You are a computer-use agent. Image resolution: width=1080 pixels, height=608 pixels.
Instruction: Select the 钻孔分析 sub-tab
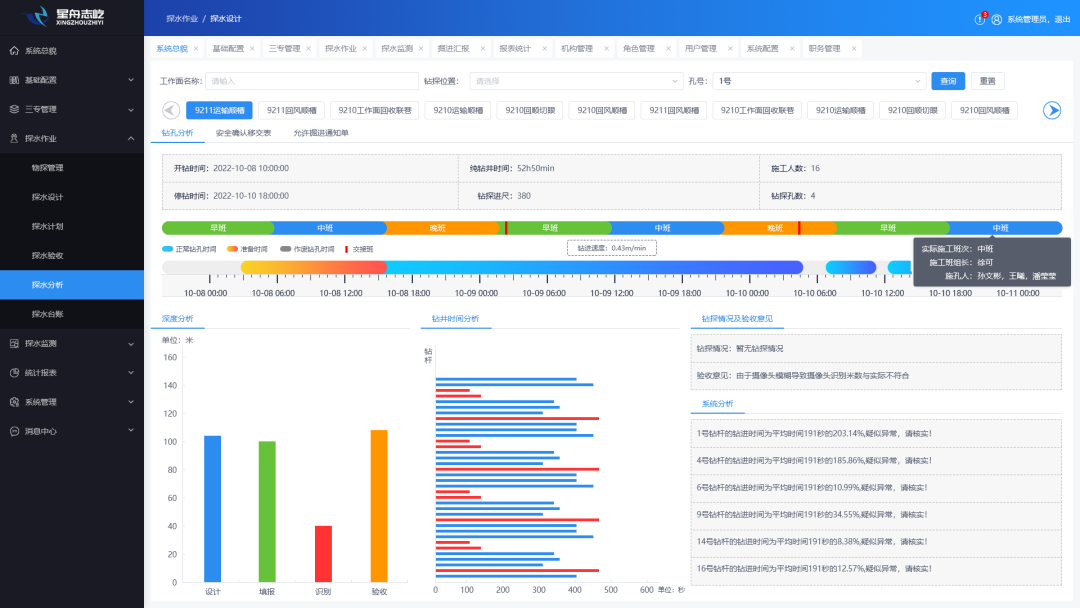(178, 133)
